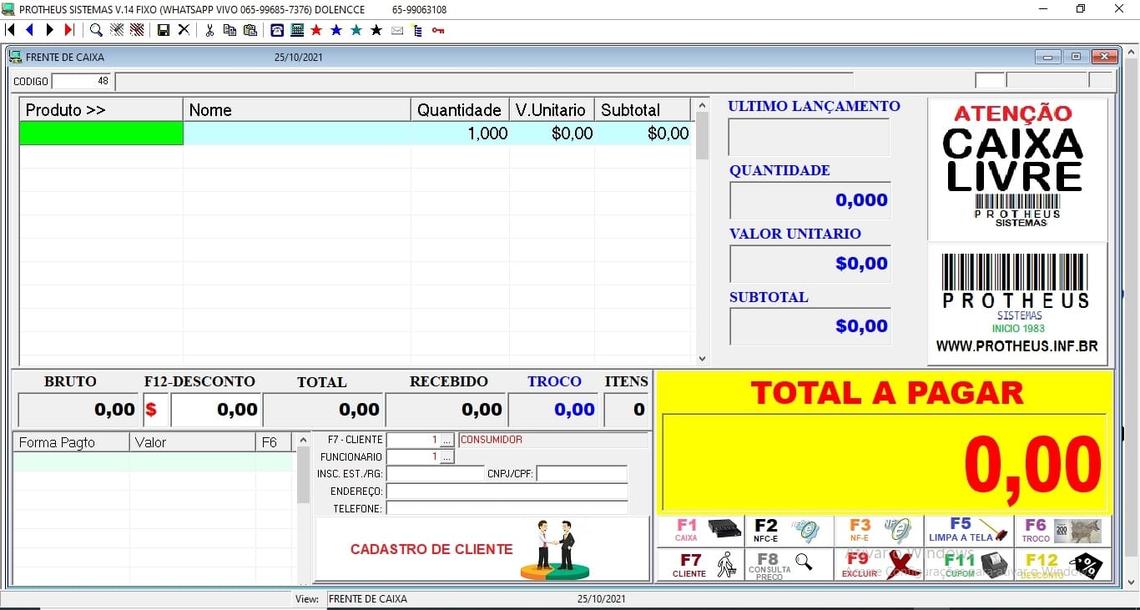Click the F6 column header in payment grid

tap(273, 442)
